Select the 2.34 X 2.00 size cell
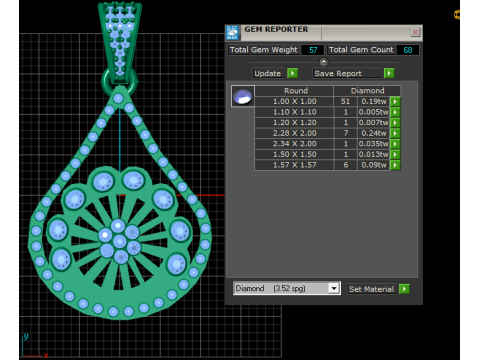Screen dimensions: 480x360 tap(294, 144)
